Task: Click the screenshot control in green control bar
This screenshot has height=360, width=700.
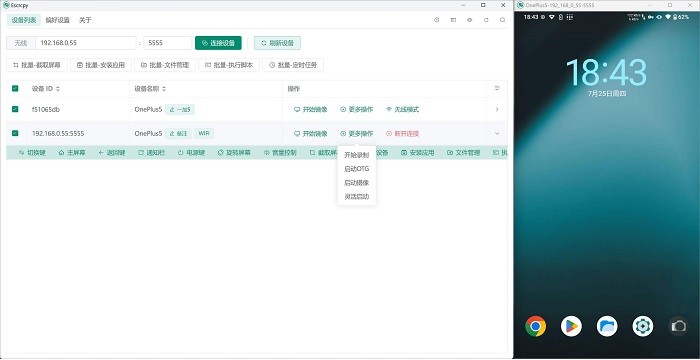Action: point(323,153)
